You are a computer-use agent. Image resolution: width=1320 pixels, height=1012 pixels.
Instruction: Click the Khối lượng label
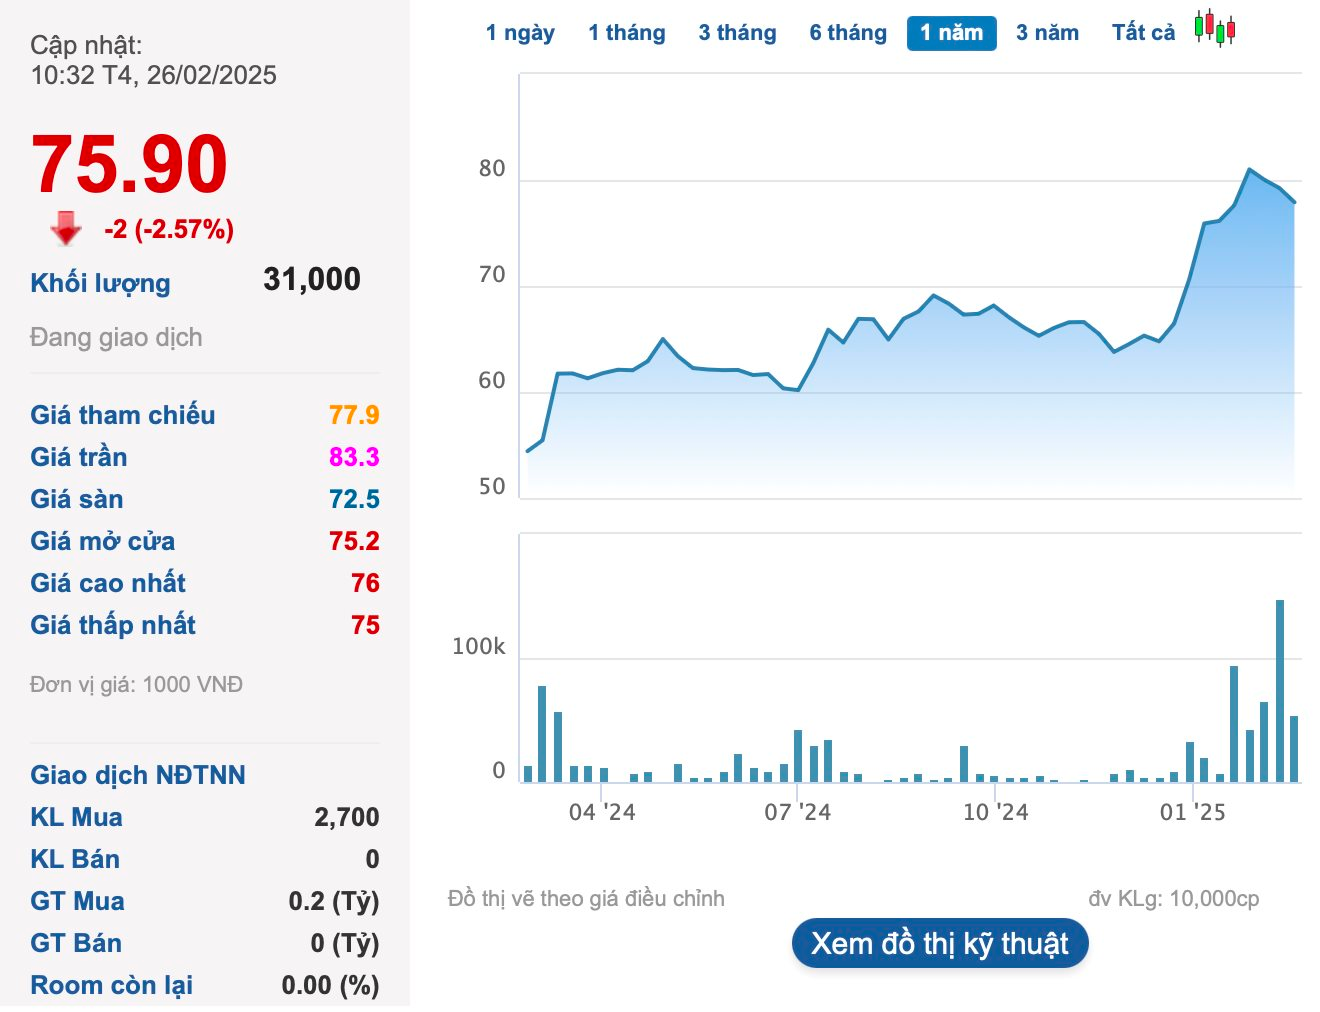pyautogui.click(x=100, y=283)
